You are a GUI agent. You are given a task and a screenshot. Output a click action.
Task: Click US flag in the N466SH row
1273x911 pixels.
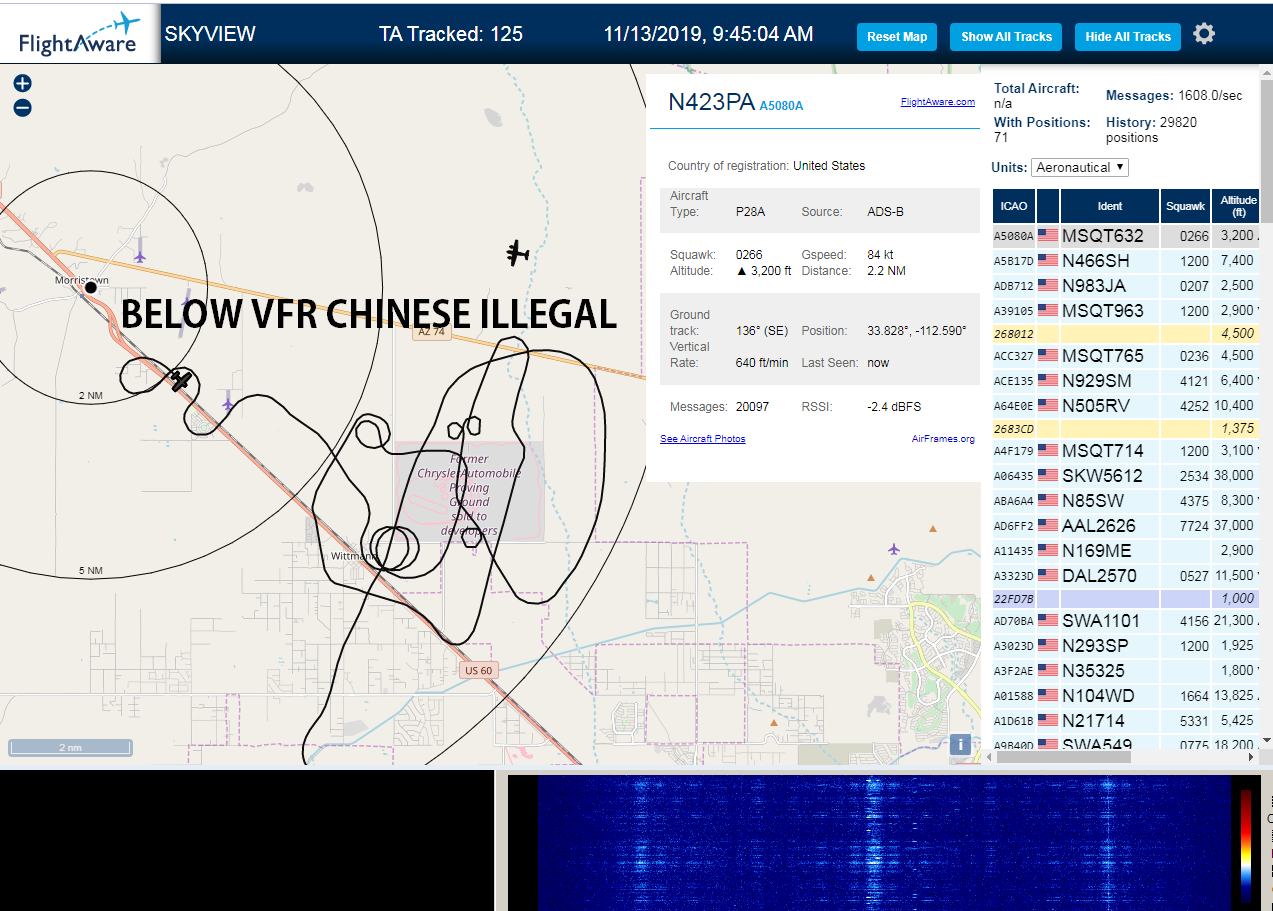click(1048, 261)
